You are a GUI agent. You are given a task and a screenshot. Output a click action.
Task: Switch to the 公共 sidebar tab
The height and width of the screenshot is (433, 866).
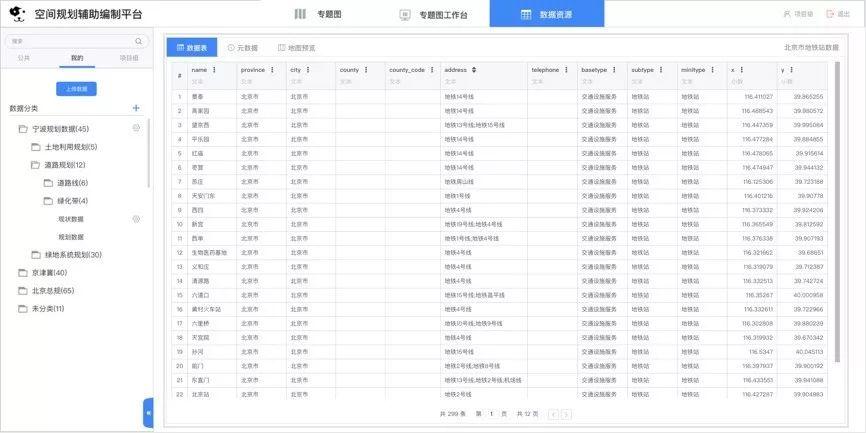(24, 58)
